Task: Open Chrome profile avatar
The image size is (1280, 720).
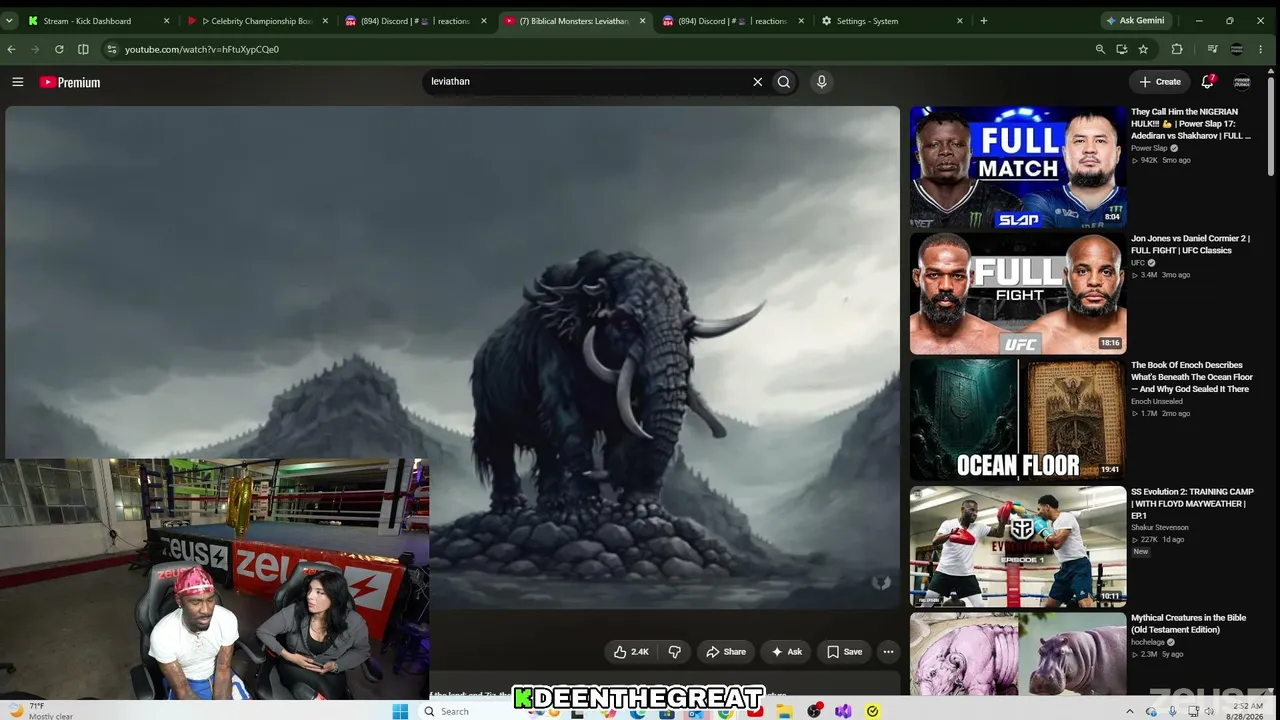Action: pyautogui.click(x=1237, y=49)
